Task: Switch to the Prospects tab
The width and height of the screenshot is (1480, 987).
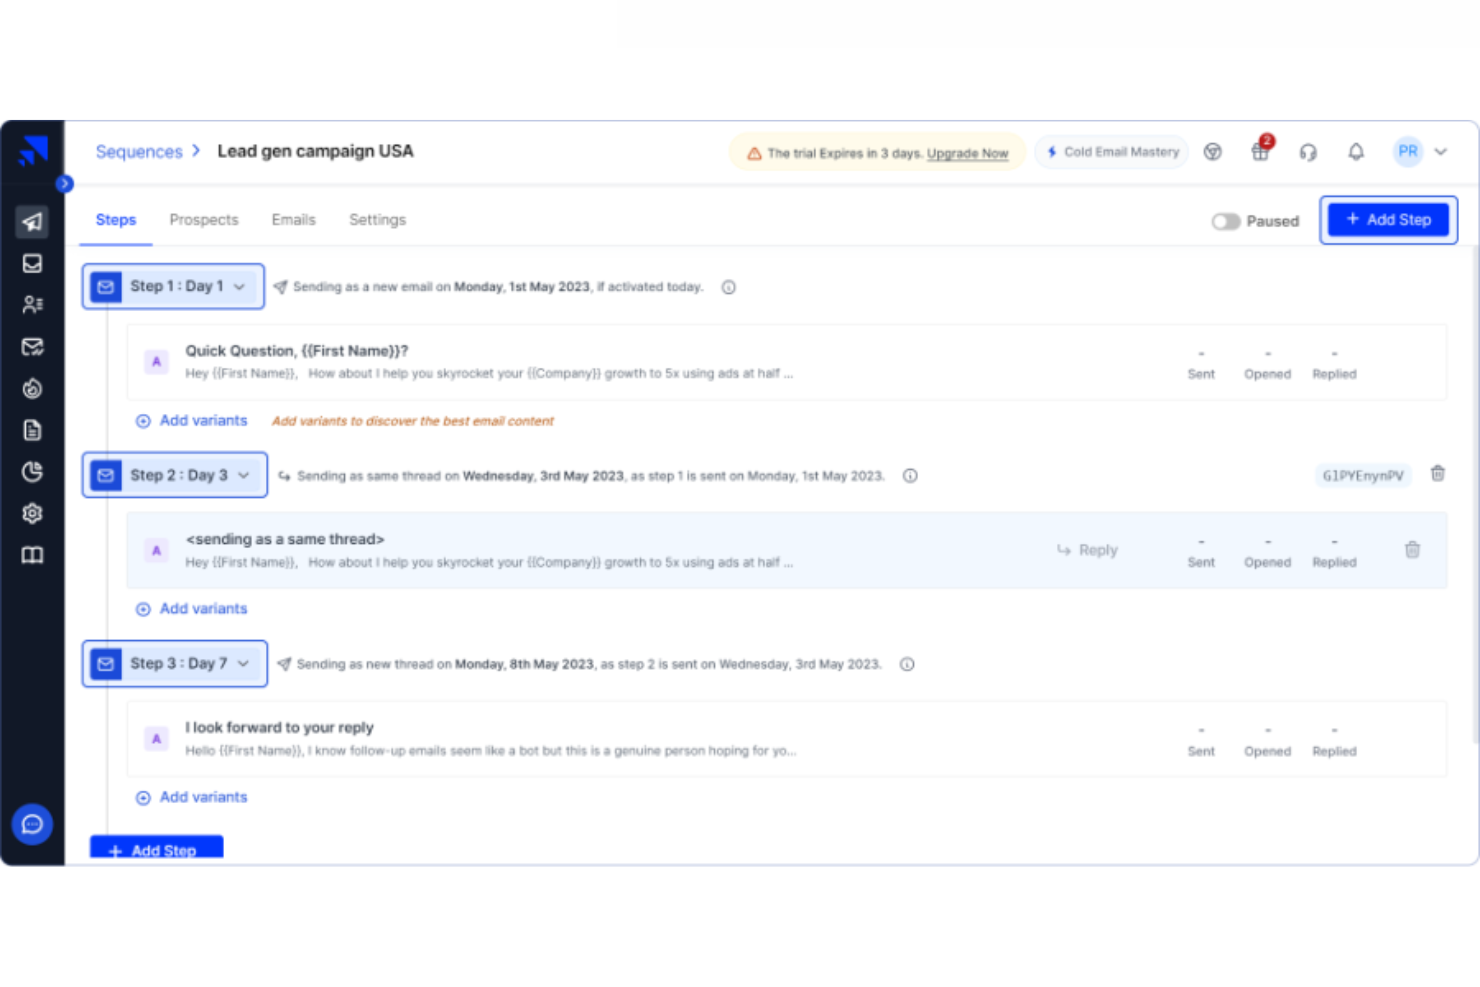Action: [x=204, y=219]
